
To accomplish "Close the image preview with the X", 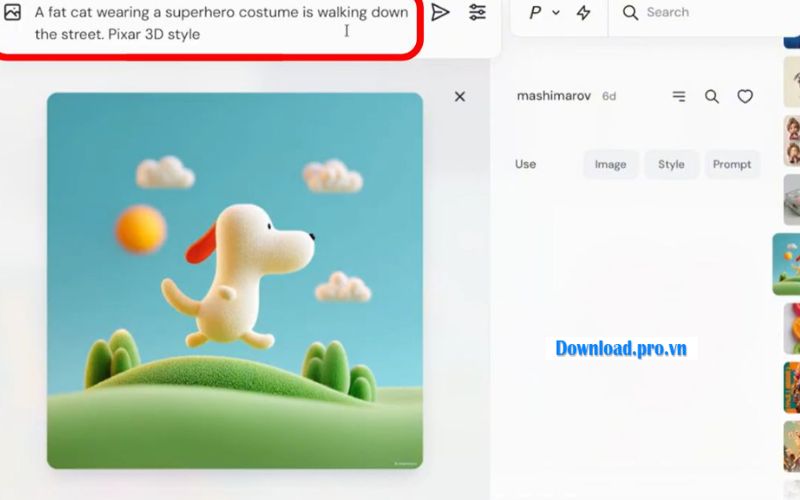I will tap(460, 97).
